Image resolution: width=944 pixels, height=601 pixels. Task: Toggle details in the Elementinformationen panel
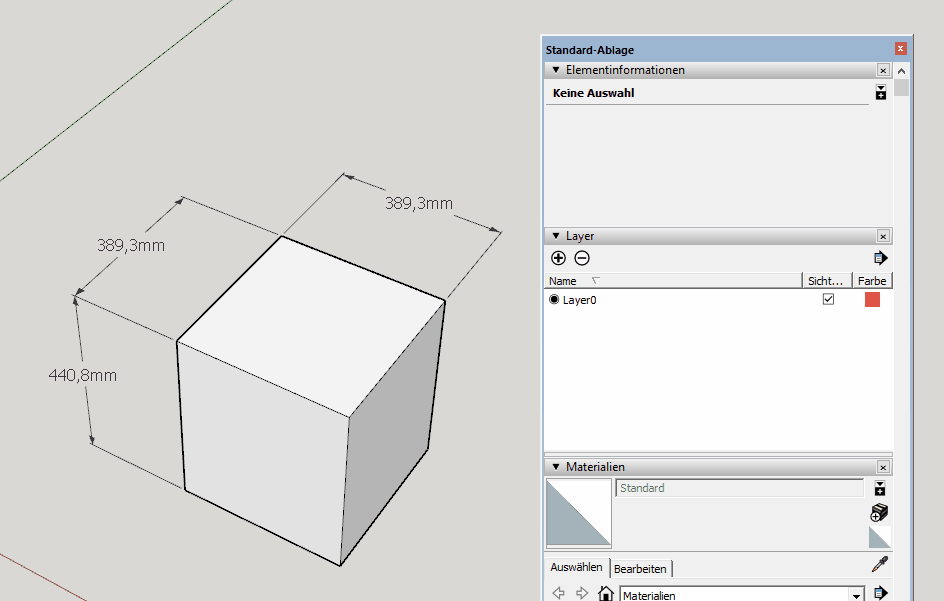point(880,93)
